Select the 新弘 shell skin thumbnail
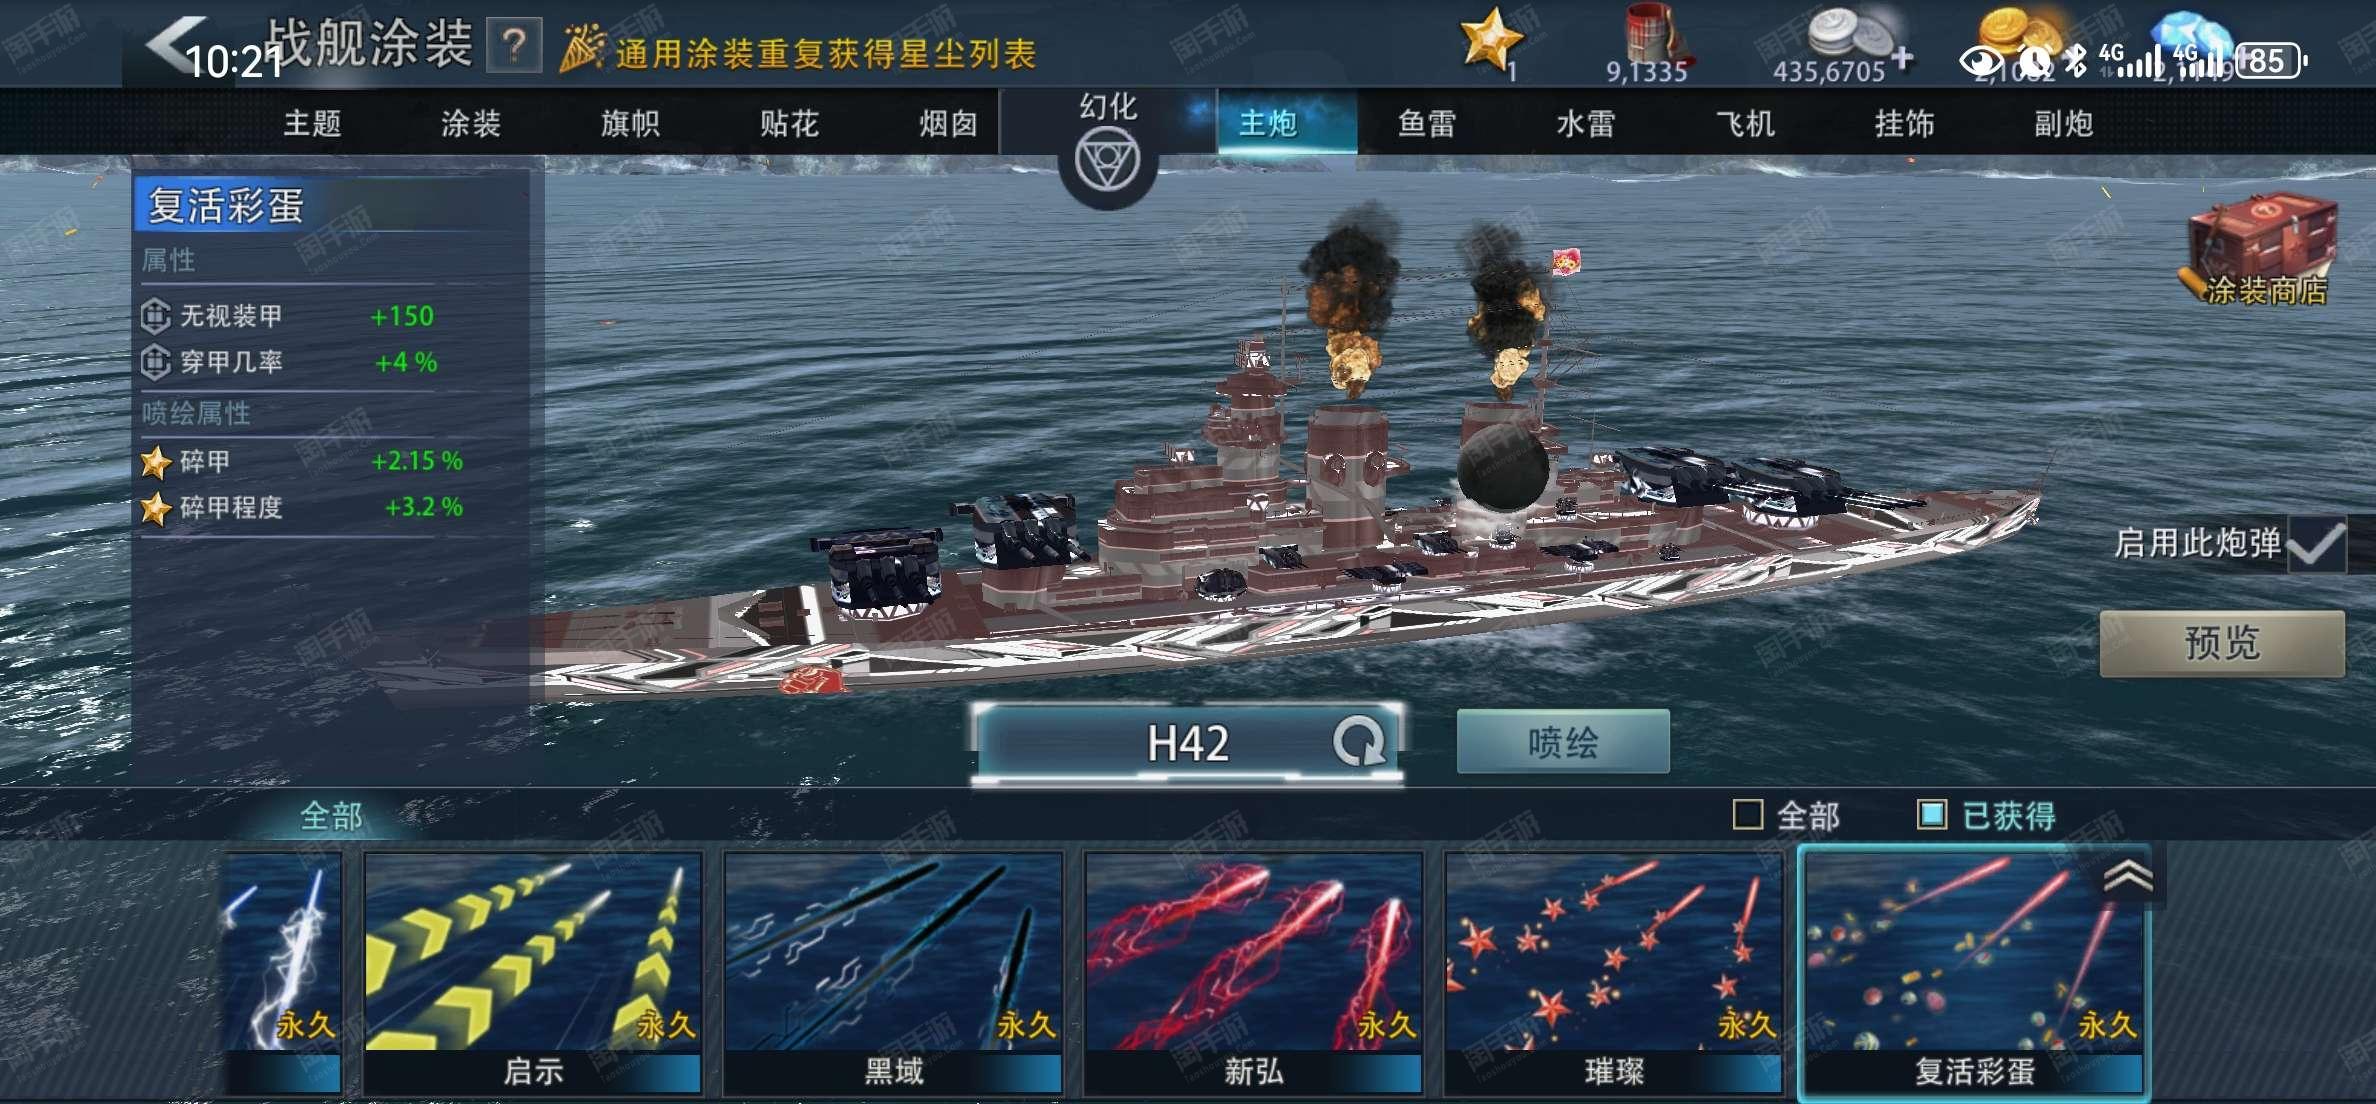The width and height of the screenshot is (2376, 1104). 1253,973
